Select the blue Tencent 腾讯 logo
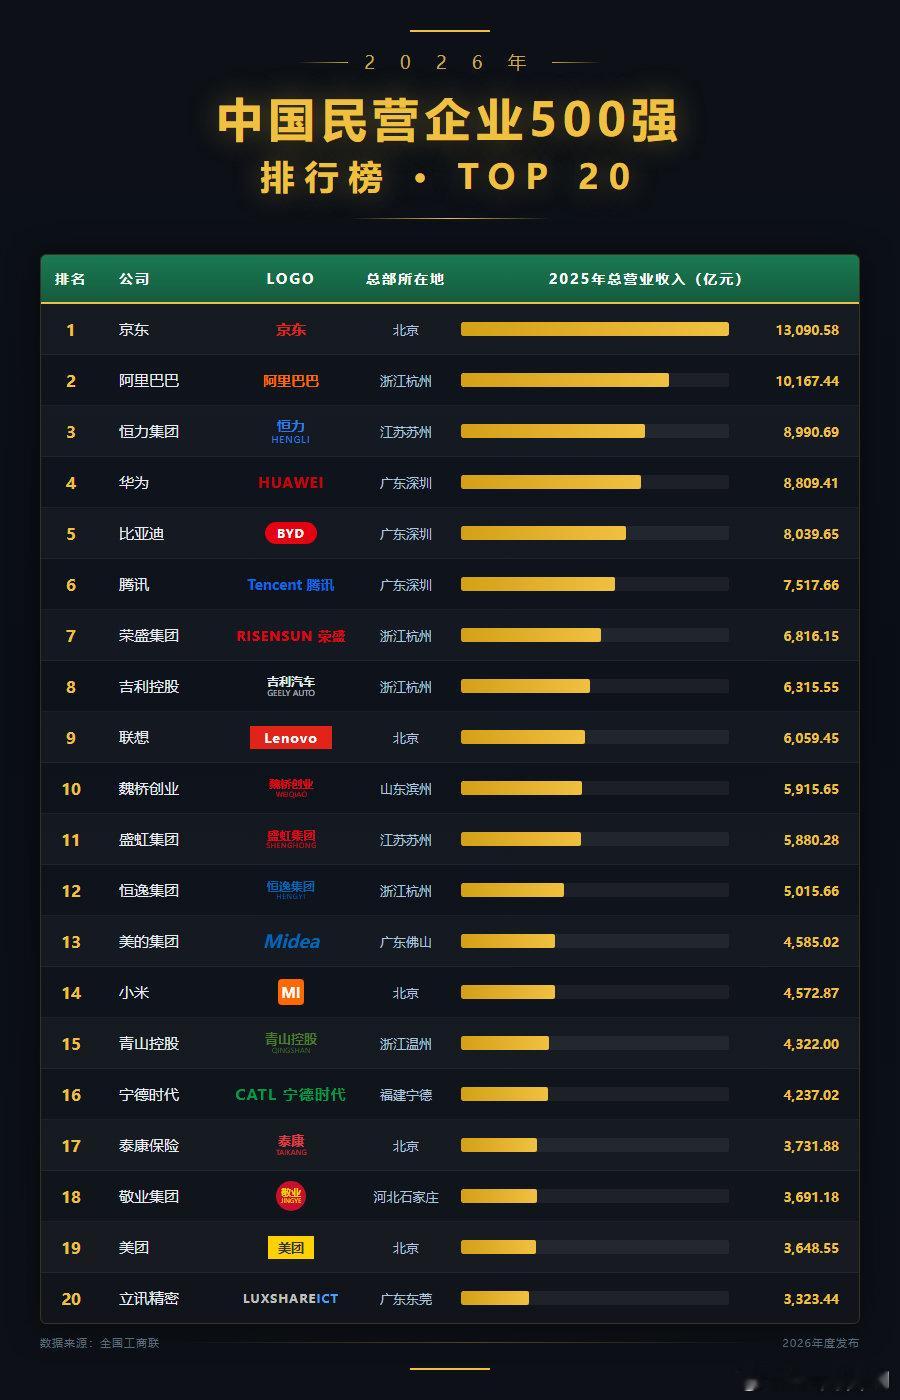The width and height of the screenshot is (900, 1400). [291, 584]
